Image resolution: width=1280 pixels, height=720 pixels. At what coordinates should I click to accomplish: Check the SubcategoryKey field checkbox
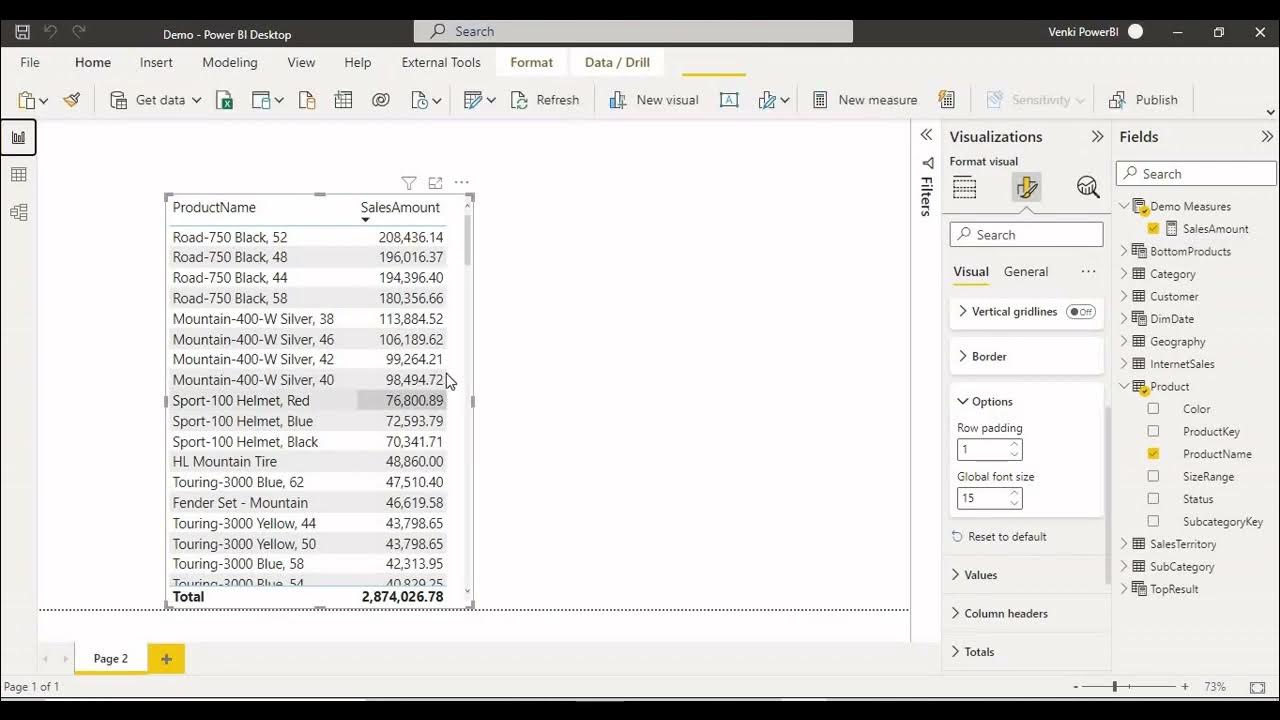[x=1154, y=522]
